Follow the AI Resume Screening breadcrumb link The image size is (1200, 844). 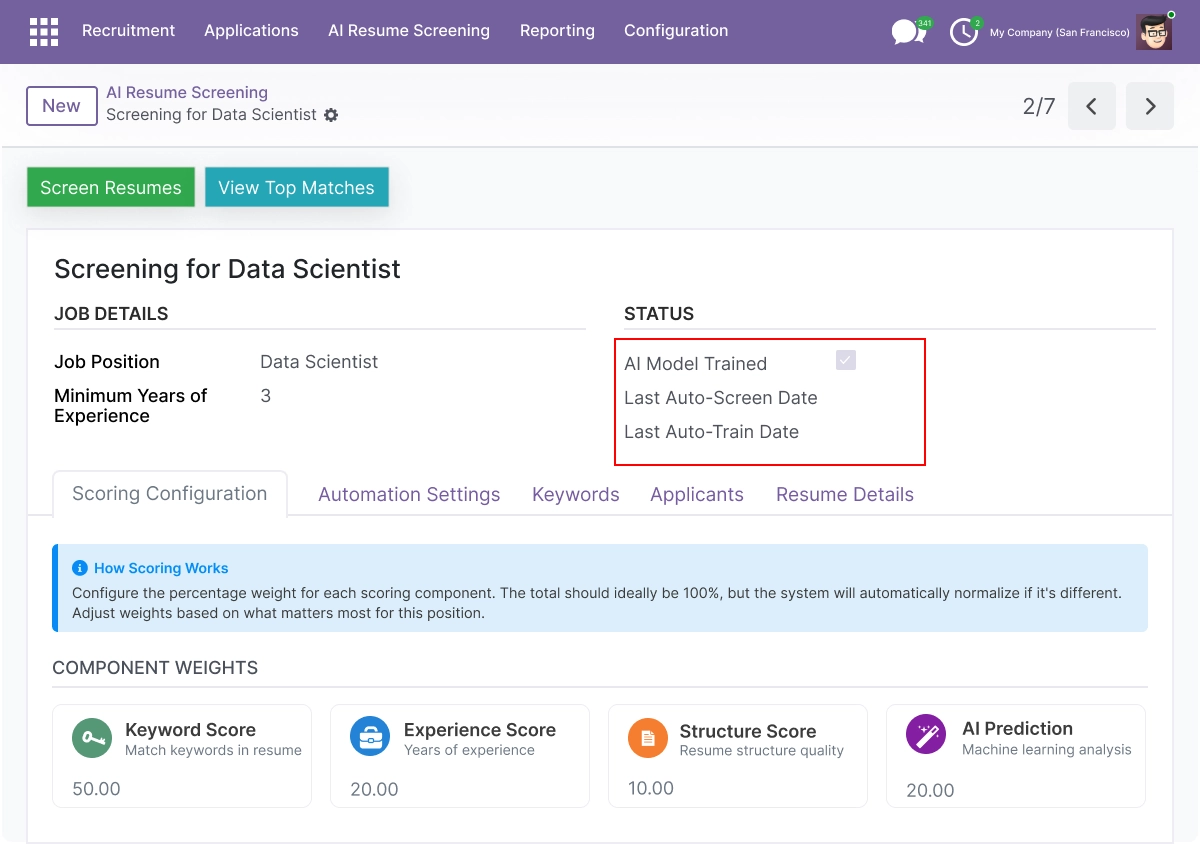point(187,93)
